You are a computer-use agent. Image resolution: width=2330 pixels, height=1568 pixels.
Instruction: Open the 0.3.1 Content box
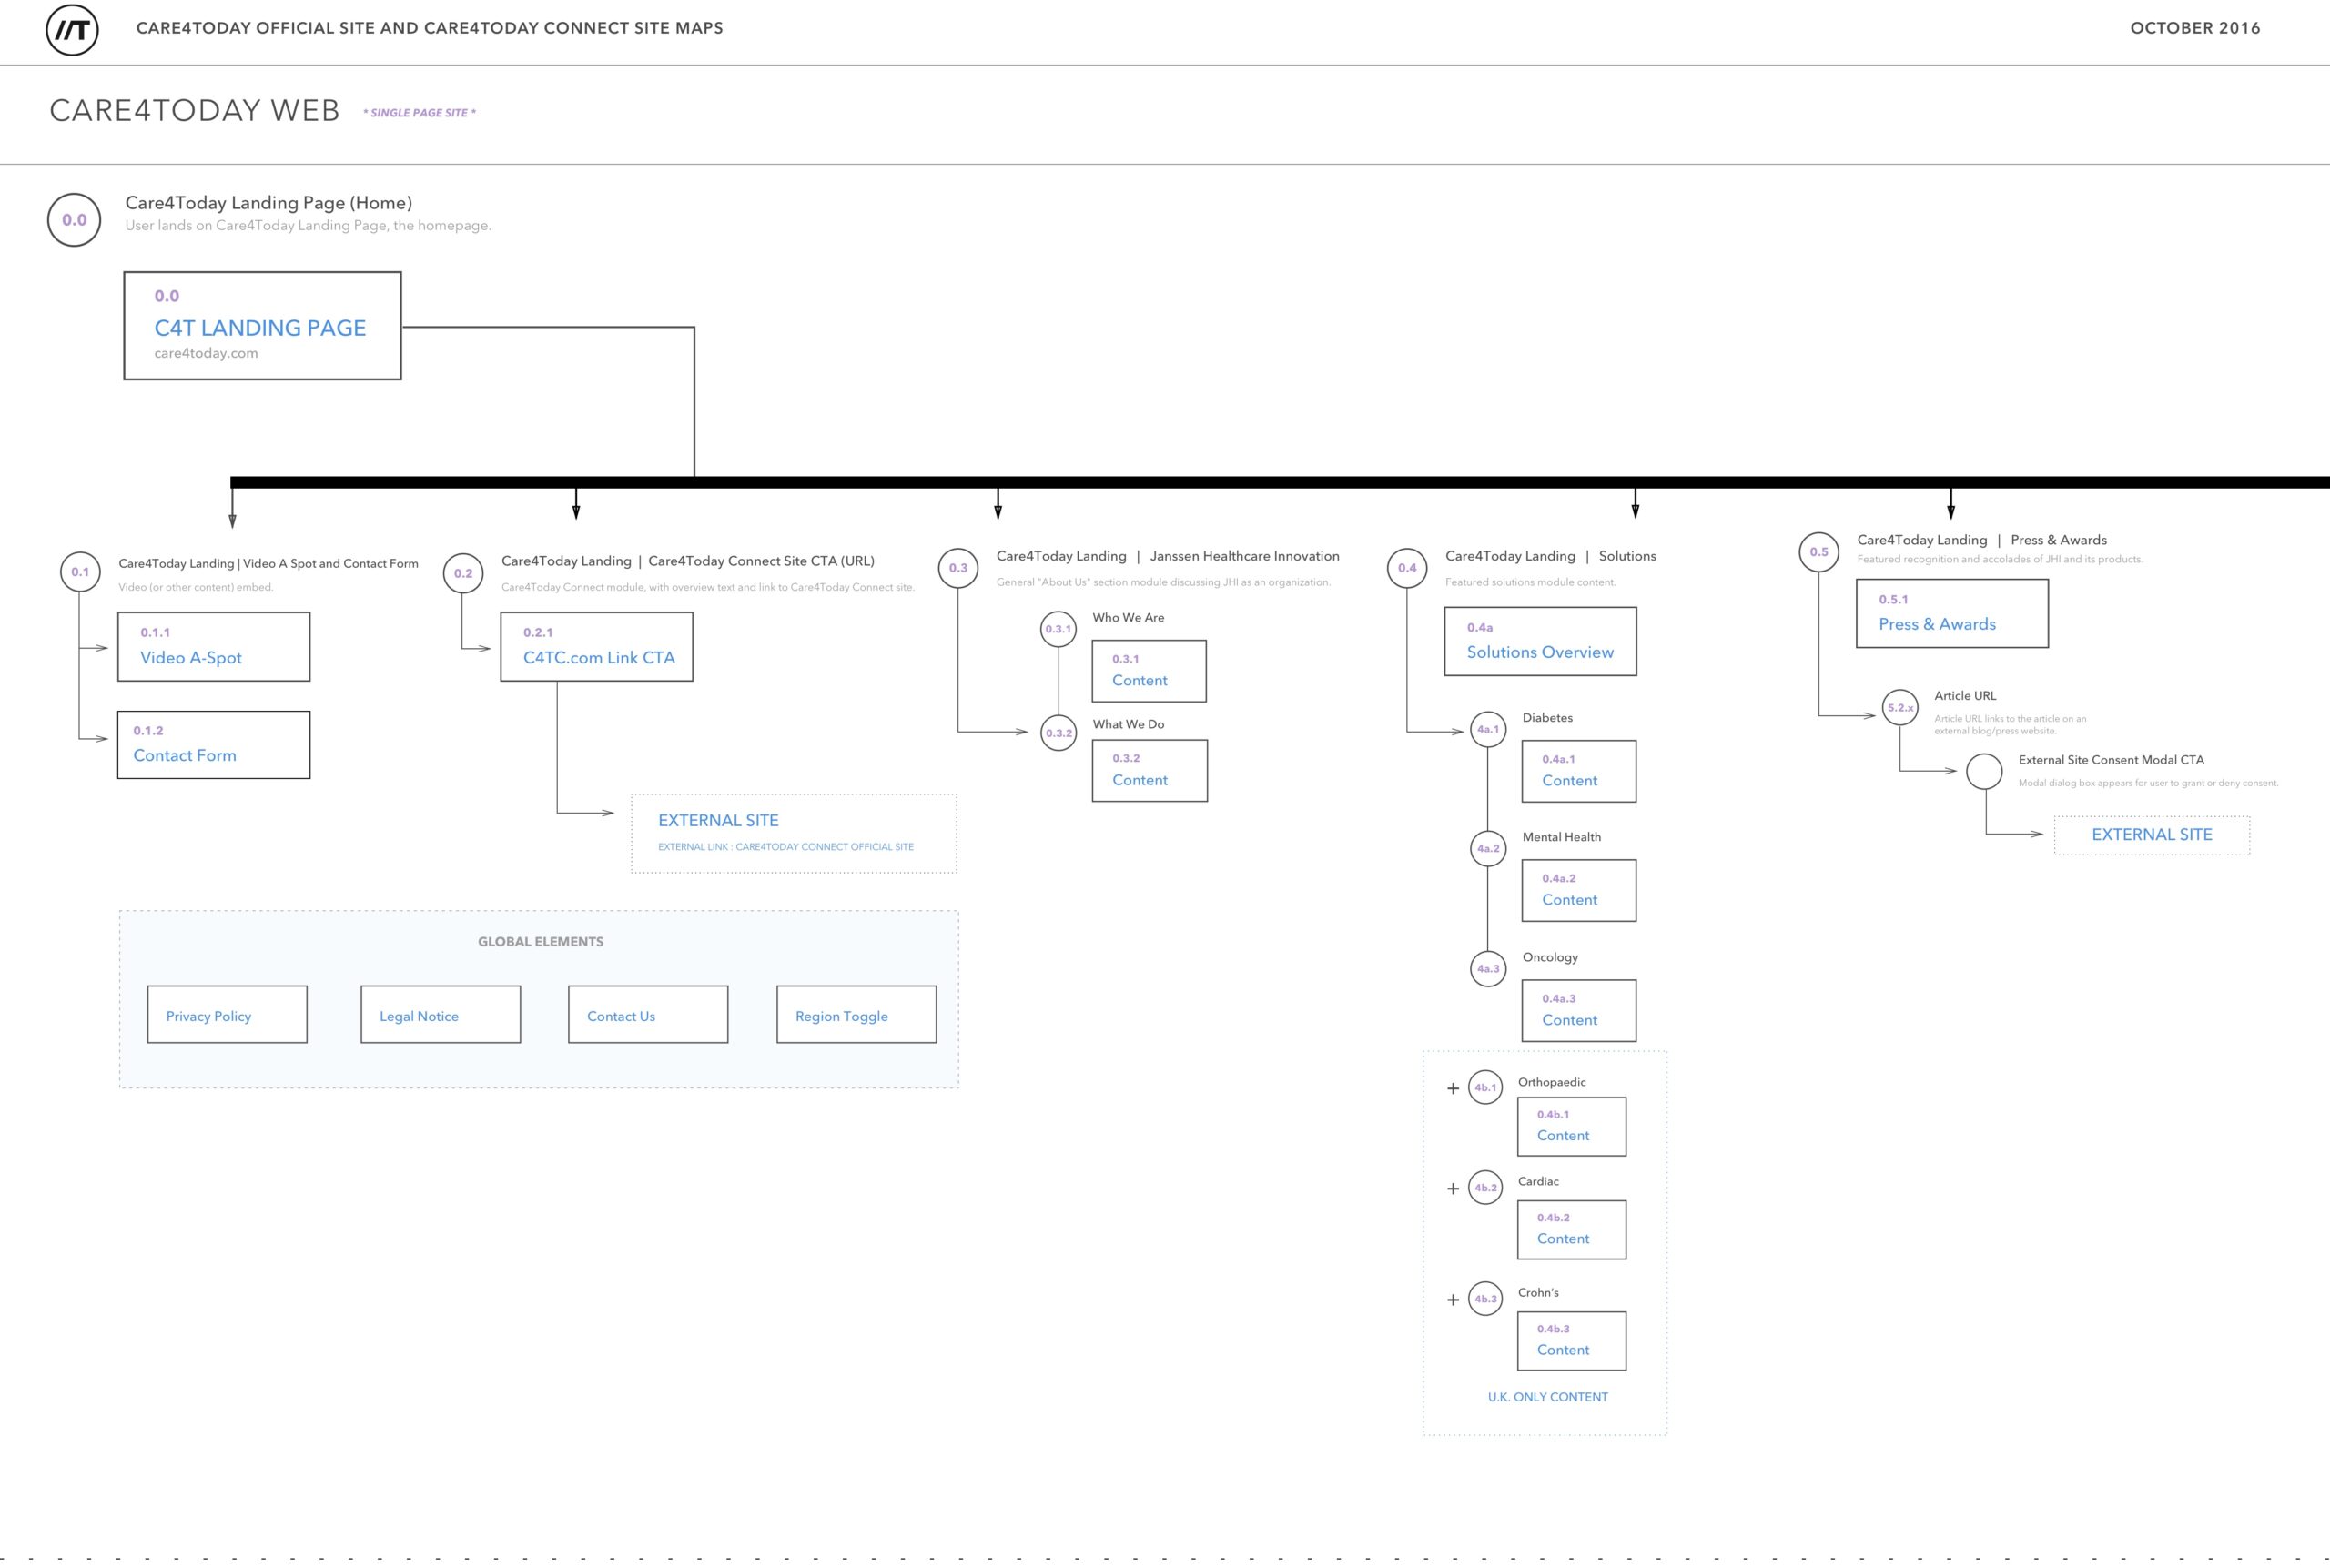coord(1149,671)
